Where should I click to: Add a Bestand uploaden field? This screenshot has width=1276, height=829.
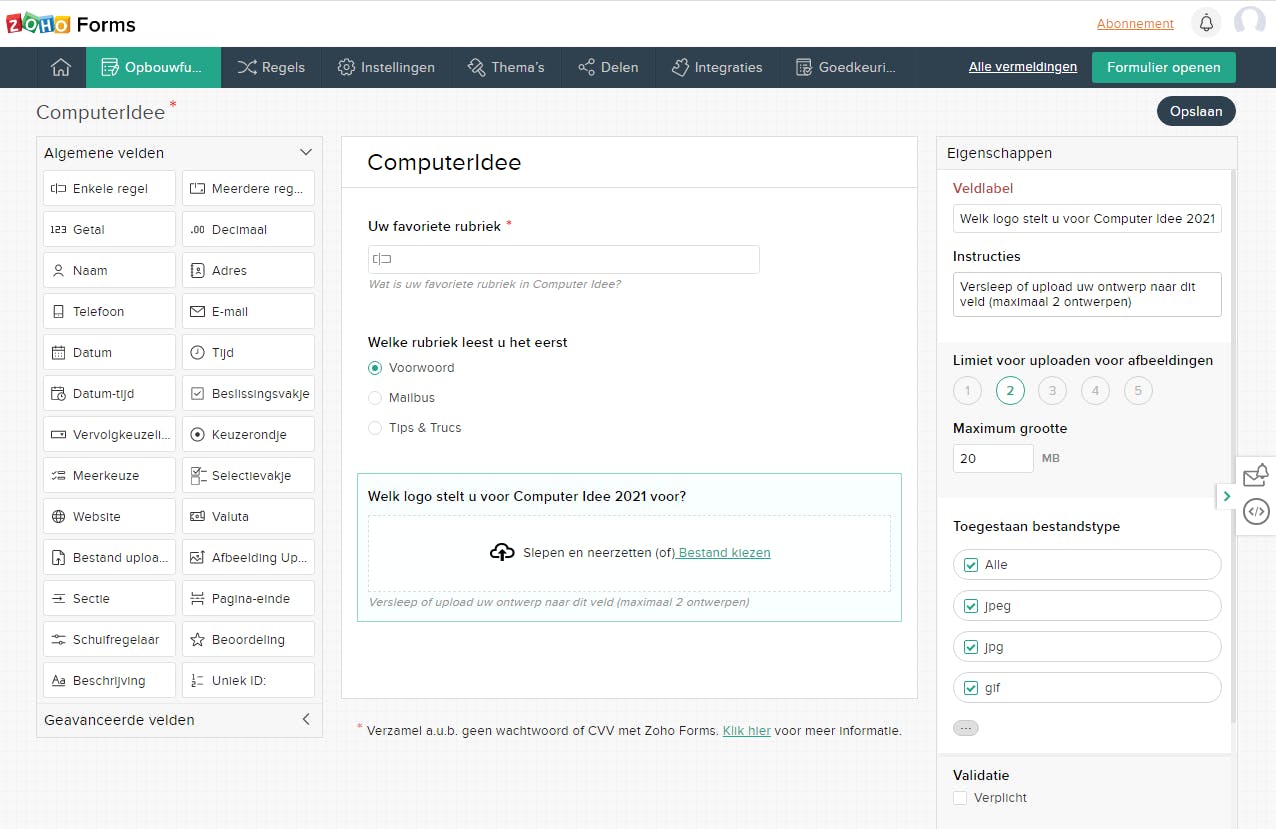point(110,557)
